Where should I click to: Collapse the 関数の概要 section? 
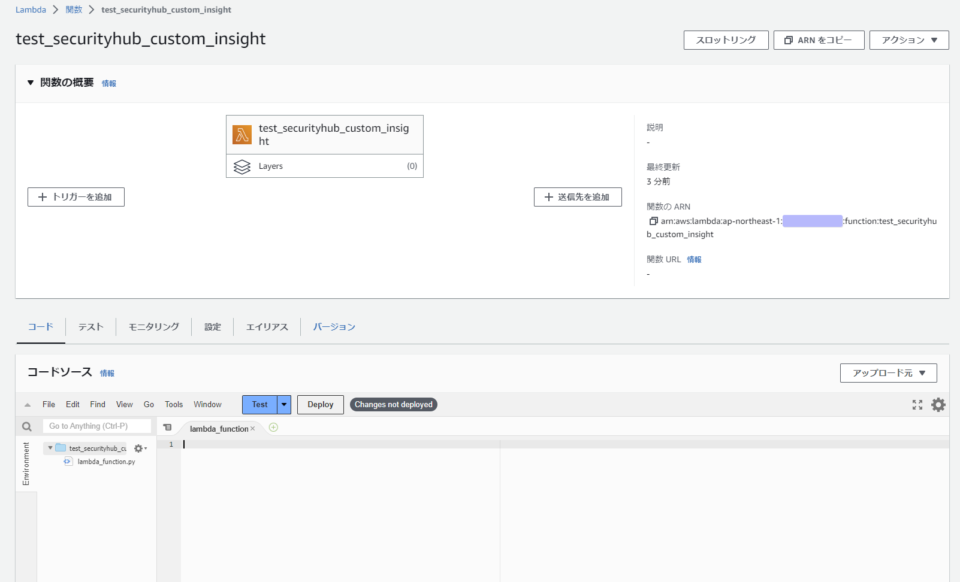click(30, 83)
